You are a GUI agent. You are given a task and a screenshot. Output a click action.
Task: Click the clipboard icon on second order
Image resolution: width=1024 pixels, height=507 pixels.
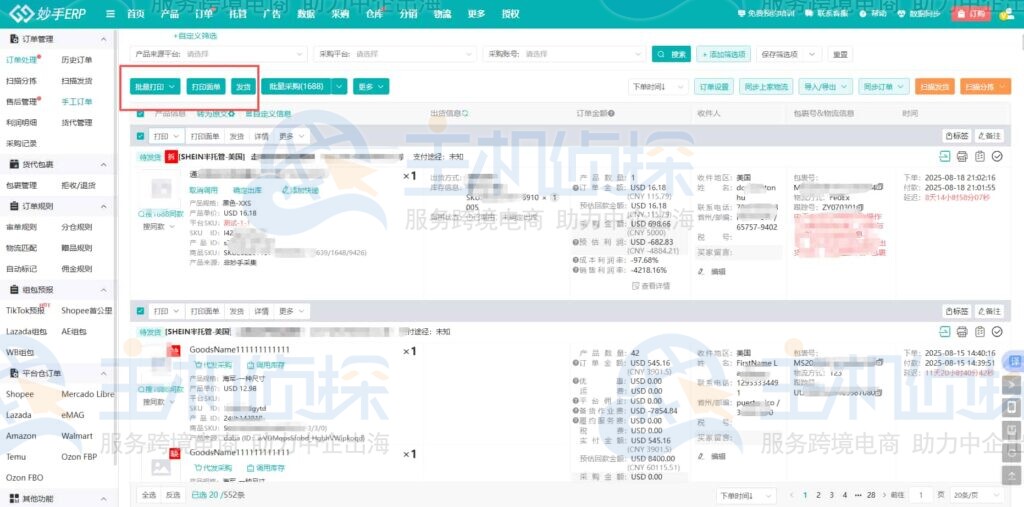coord(980,331)
